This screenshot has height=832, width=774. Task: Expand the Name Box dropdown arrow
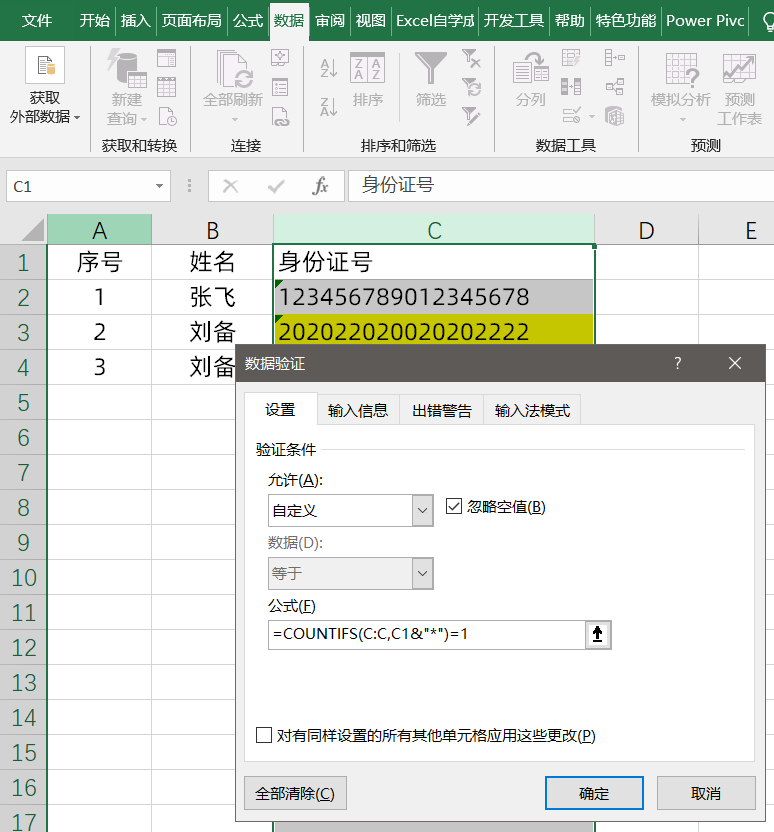pyautogui.click(x=160, y=186)
